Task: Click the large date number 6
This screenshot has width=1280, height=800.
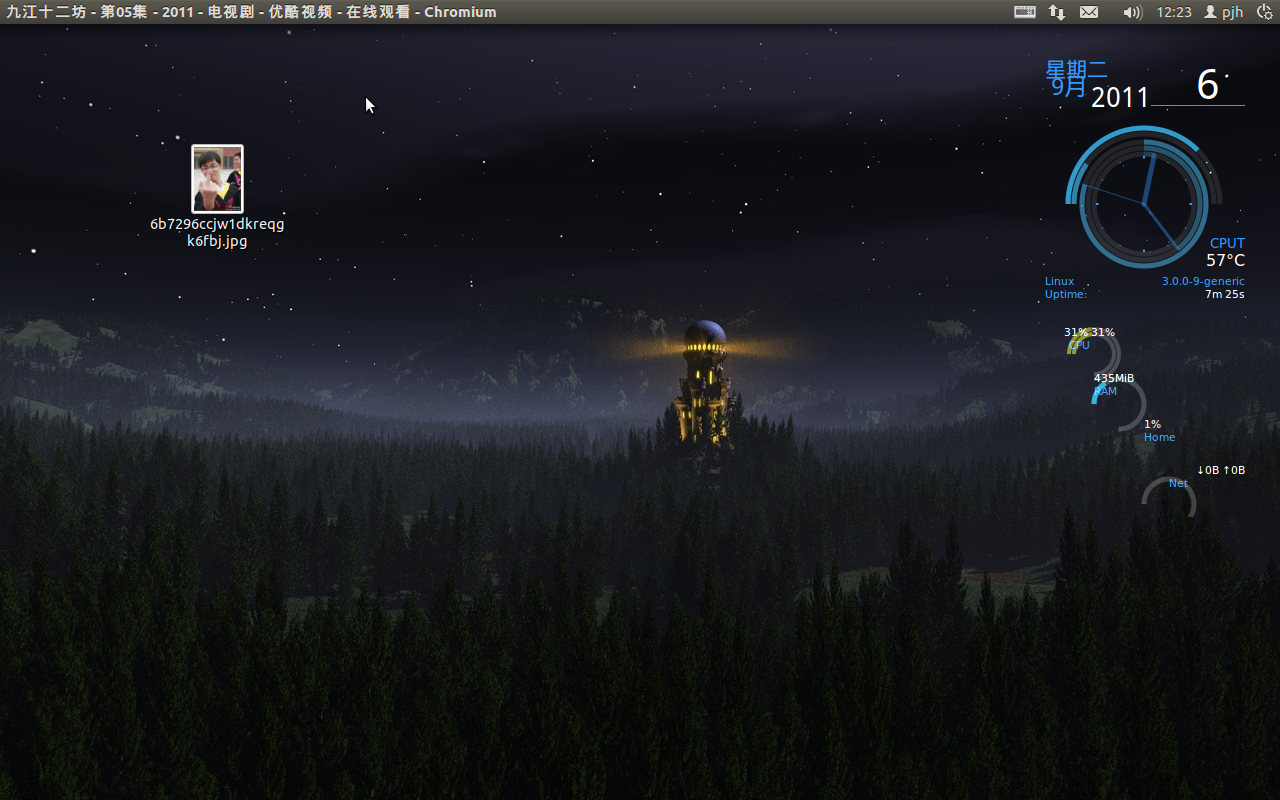Action: click(x=1207, y=85)
